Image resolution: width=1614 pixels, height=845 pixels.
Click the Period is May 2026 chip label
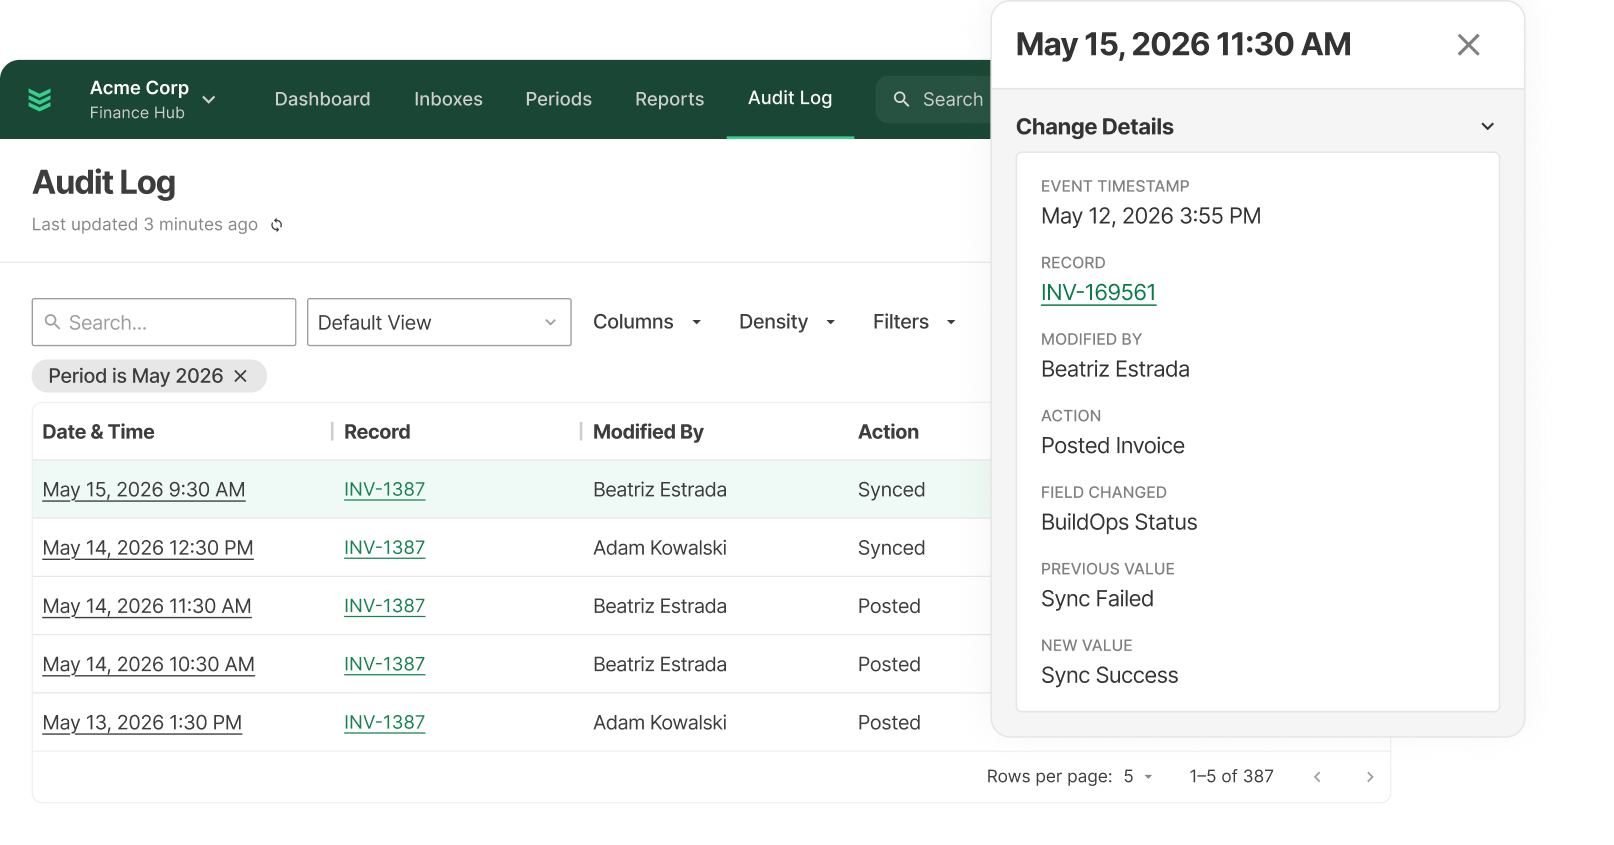136,376
